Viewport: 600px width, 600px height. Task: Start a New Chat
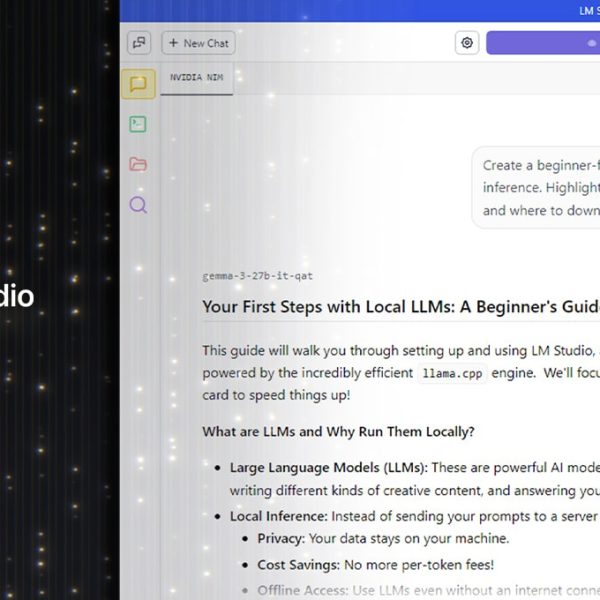click(198, 43)
